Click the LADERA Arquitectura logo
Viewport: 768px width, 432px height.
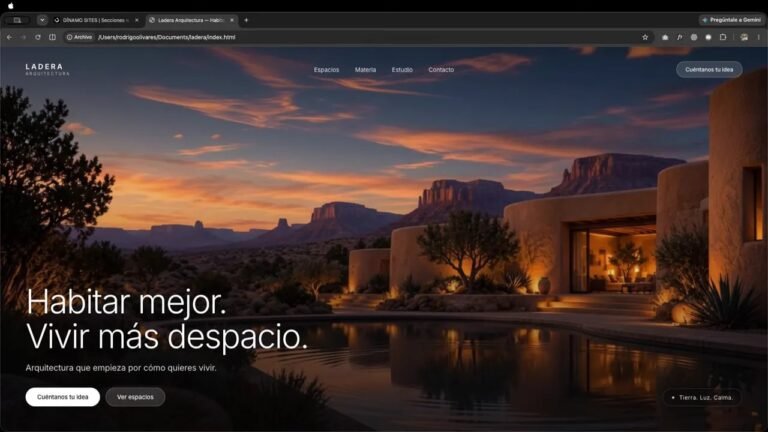(47, 70)
